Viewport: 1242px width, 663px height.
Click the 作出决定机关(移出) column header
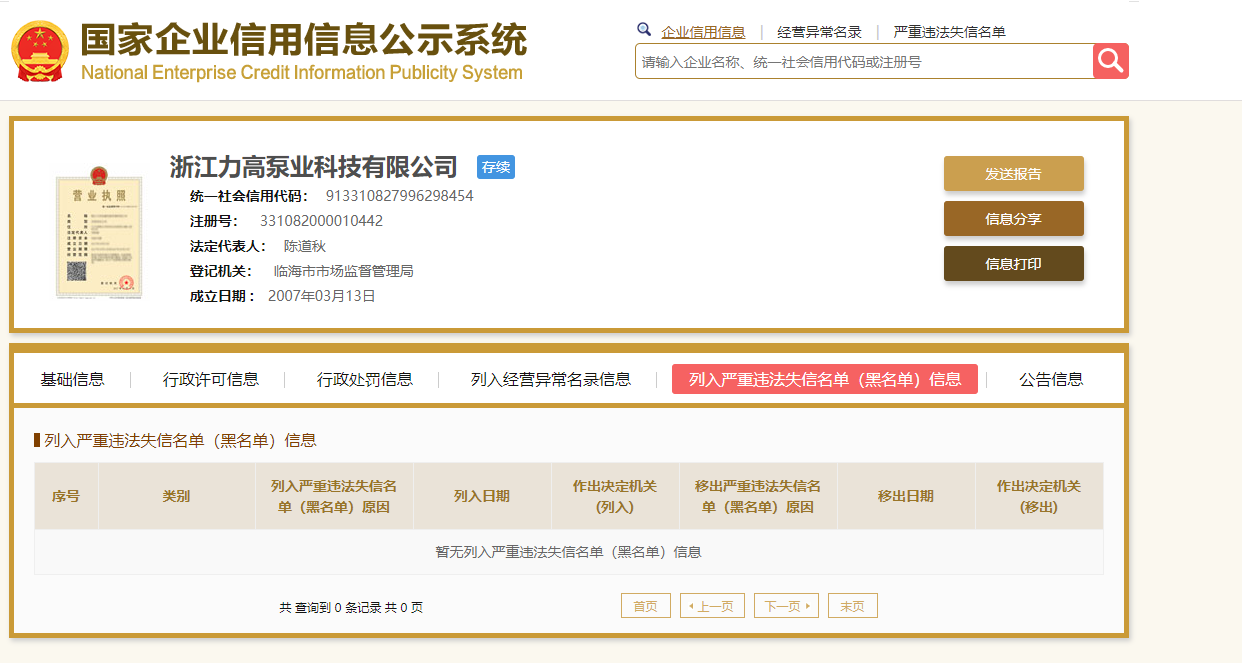pos(1039,496)
